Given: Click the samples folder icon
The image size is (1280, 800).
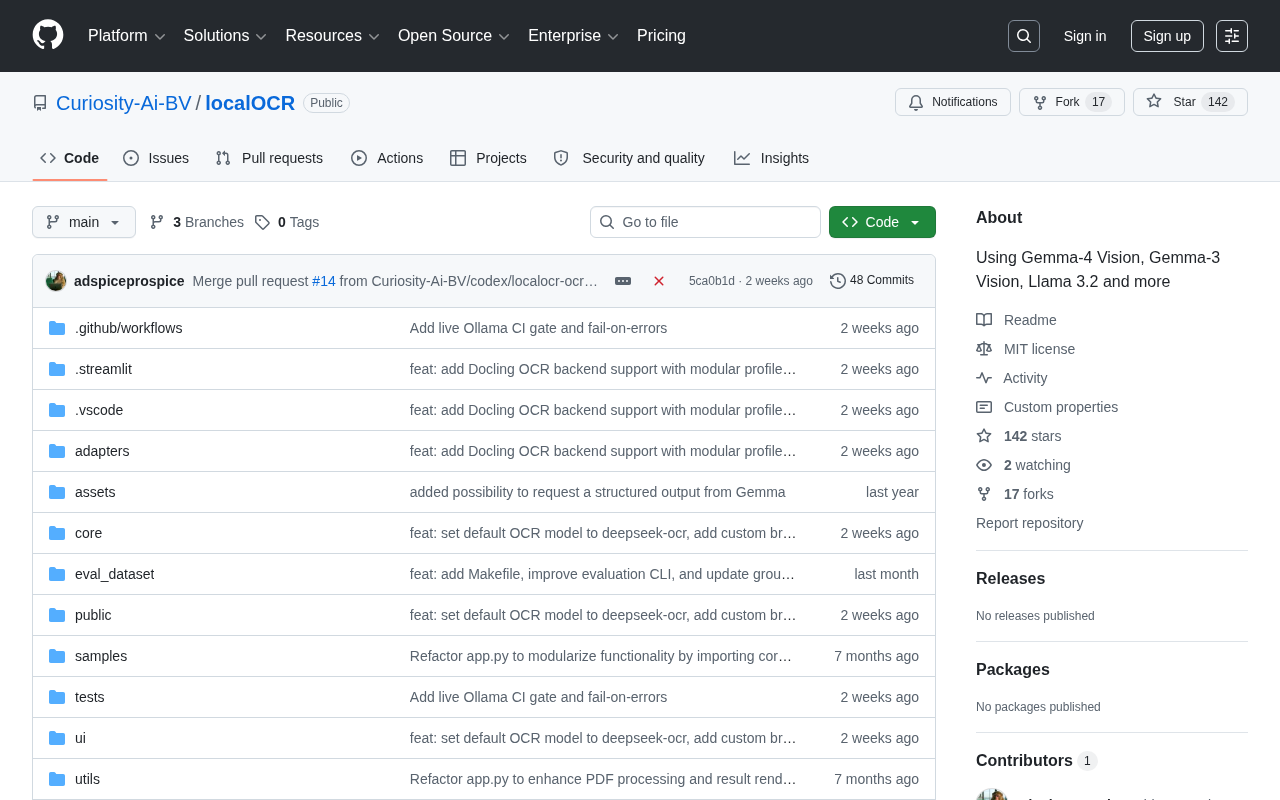Looking at the screenshot, I should point(57,656).
